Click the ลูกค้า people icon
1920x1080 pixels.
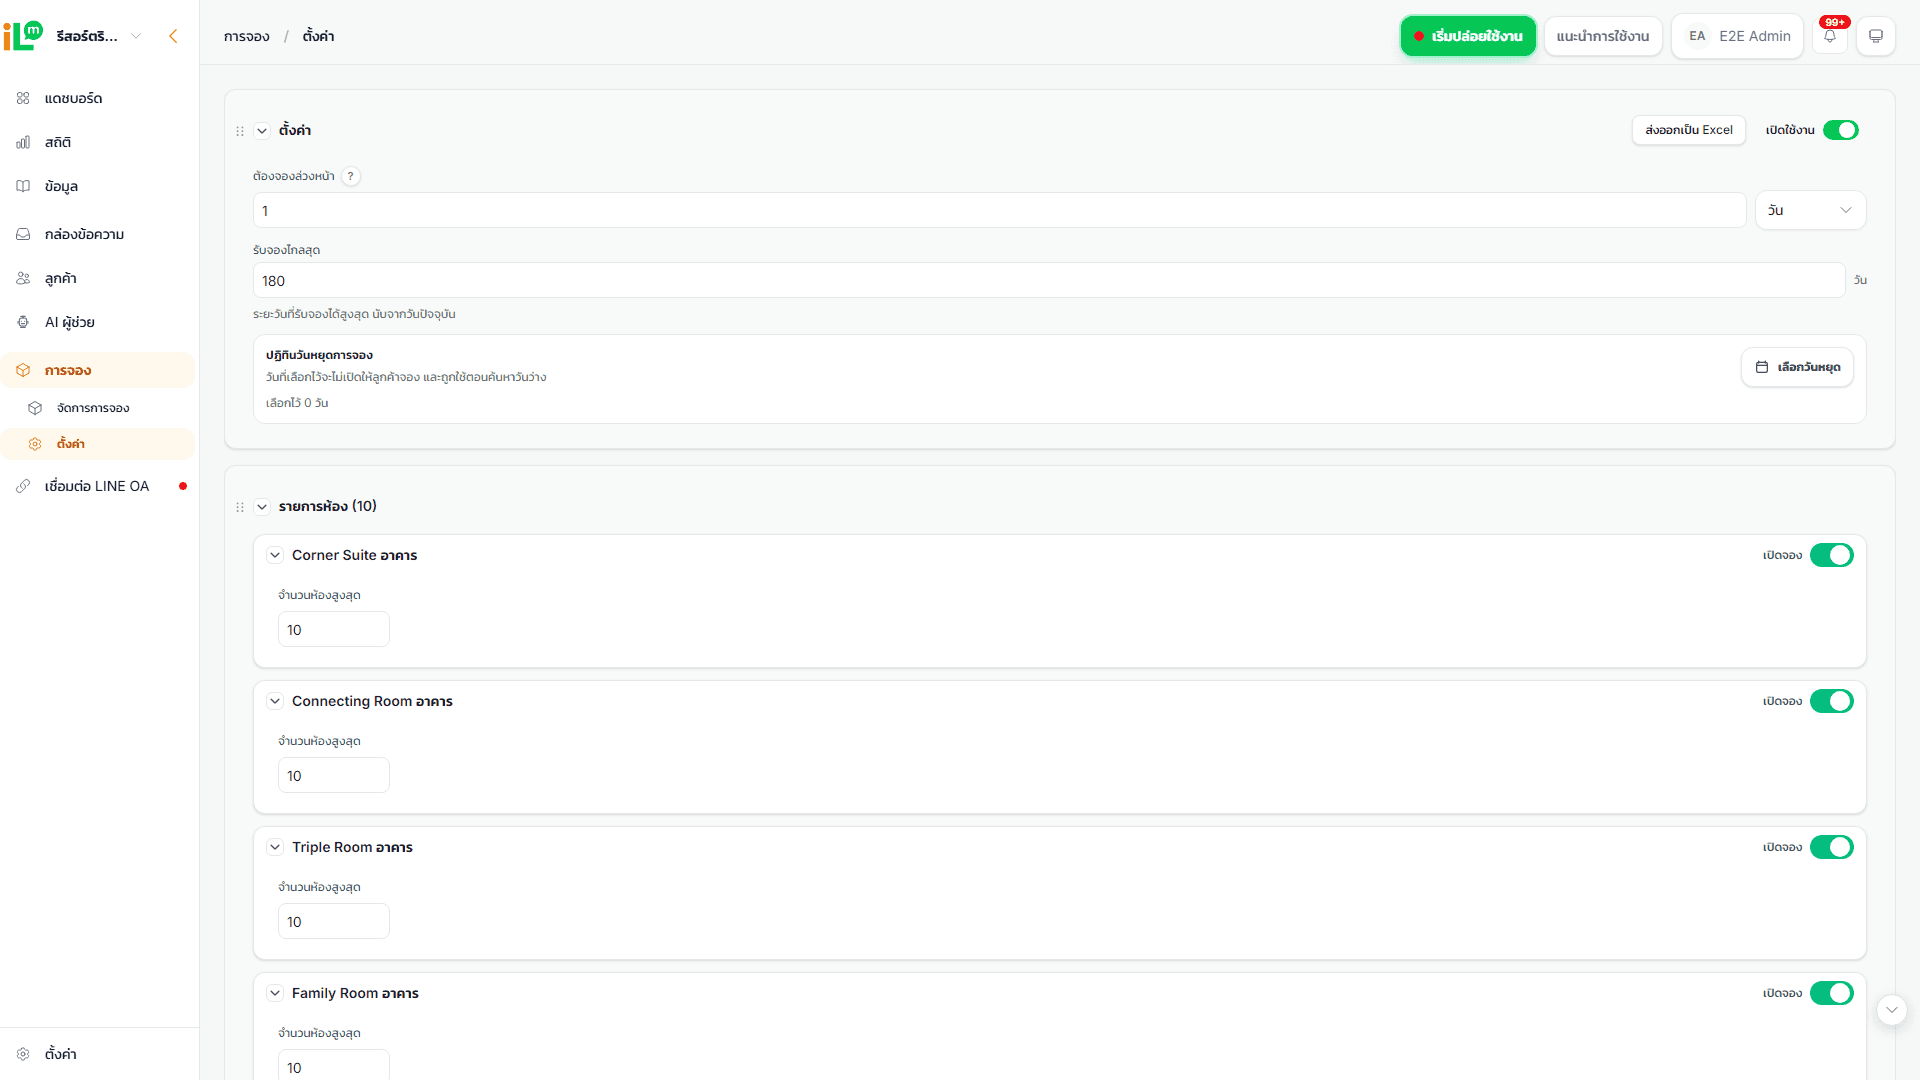click(x=23, y=278)
